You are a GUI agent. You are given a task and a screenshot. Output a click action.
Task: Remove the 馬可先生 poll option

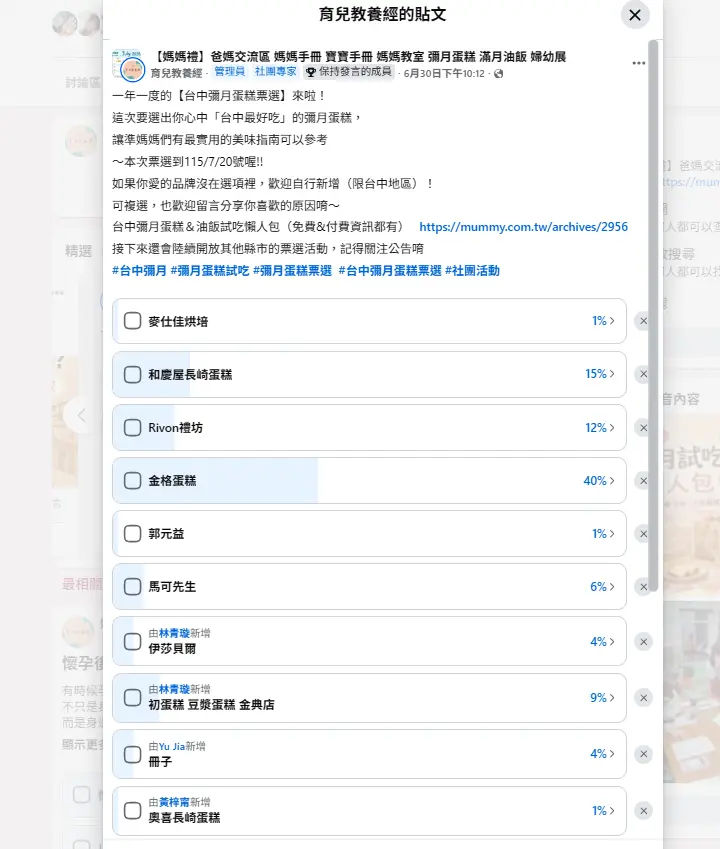pos(643,587)
